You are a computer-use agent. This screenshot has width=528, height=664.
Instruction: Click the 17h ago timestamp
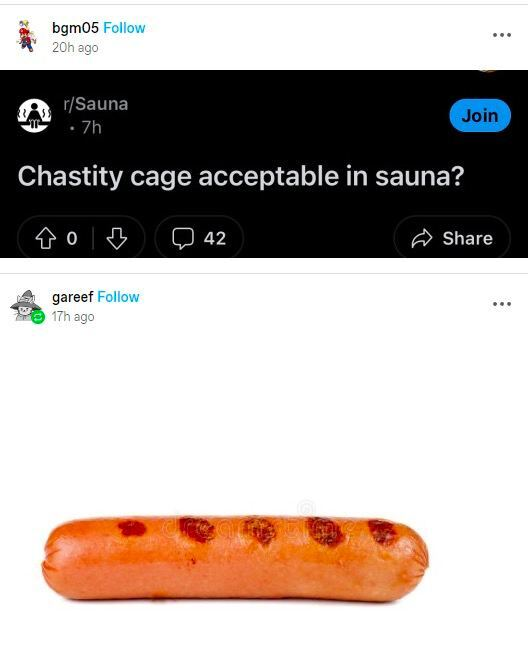coord(73,317)
